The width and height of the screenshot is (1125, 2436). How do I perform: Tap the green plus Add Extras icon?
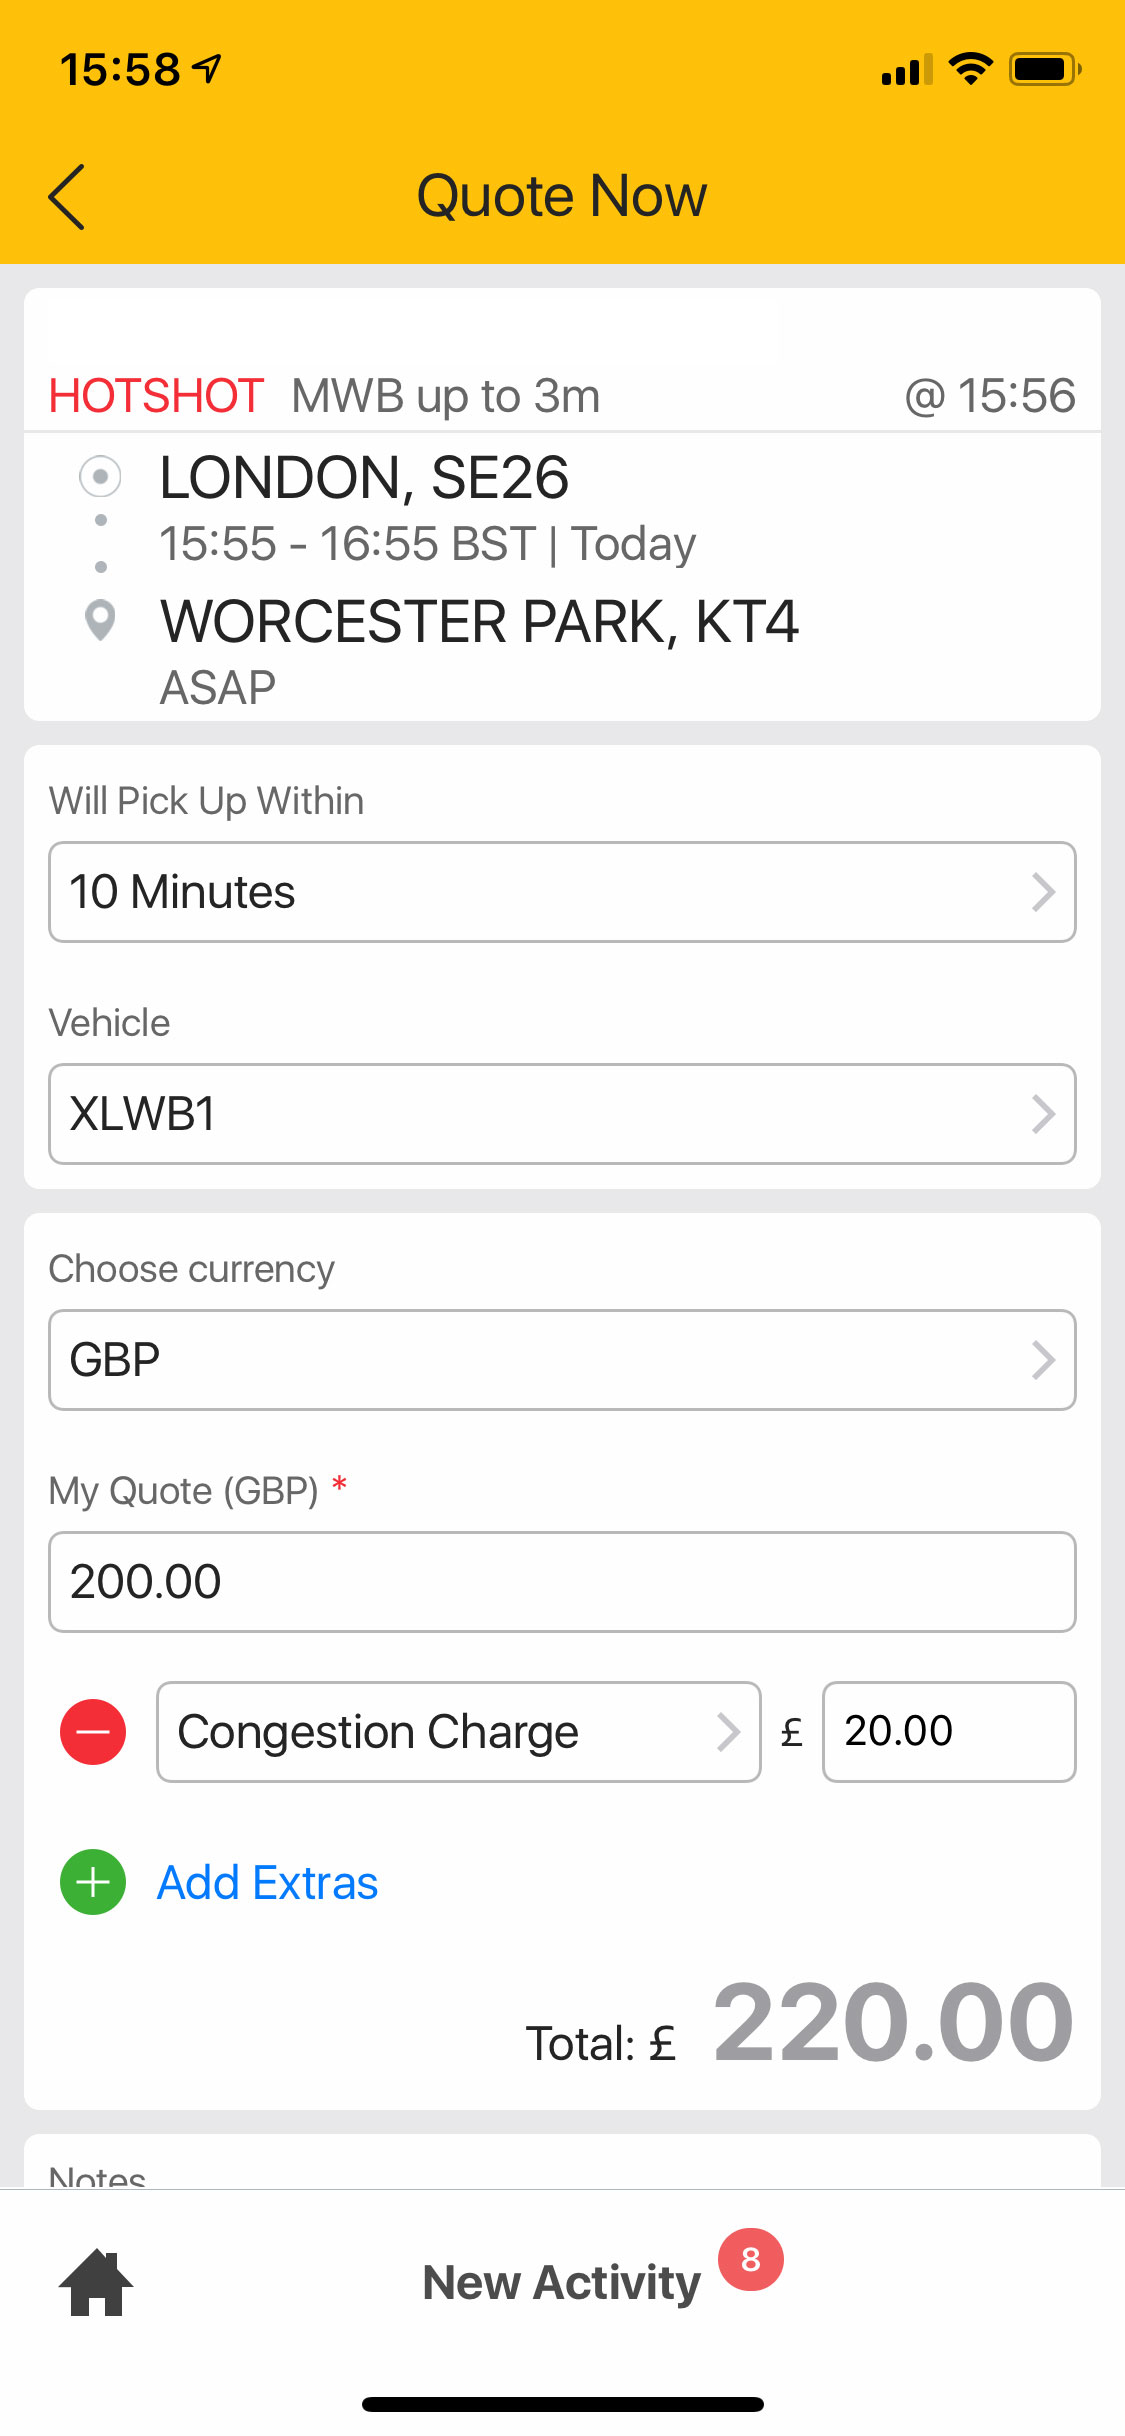pos(93,1882)
